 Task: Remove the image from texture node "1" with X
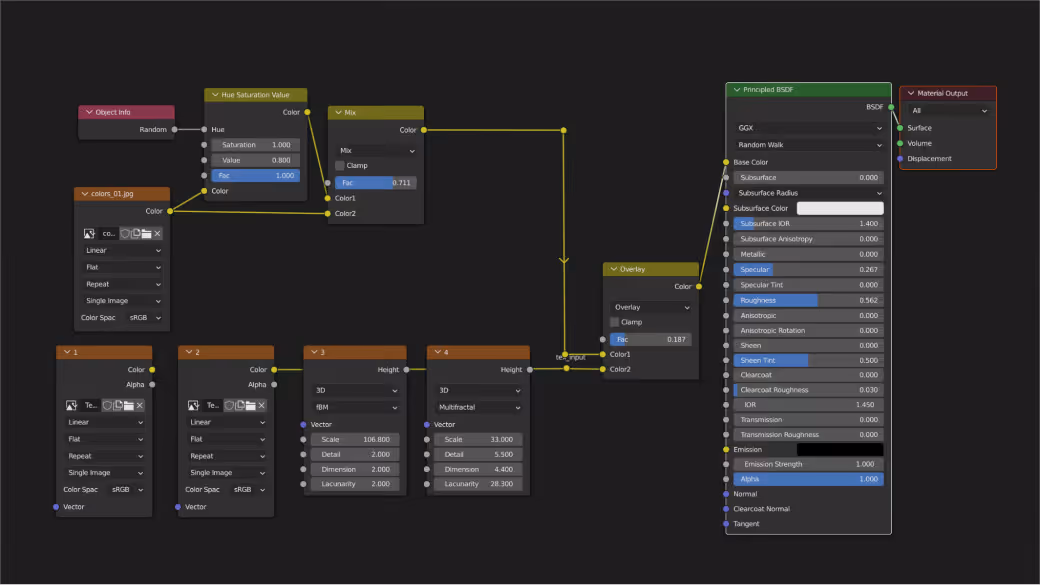(139, 405)
